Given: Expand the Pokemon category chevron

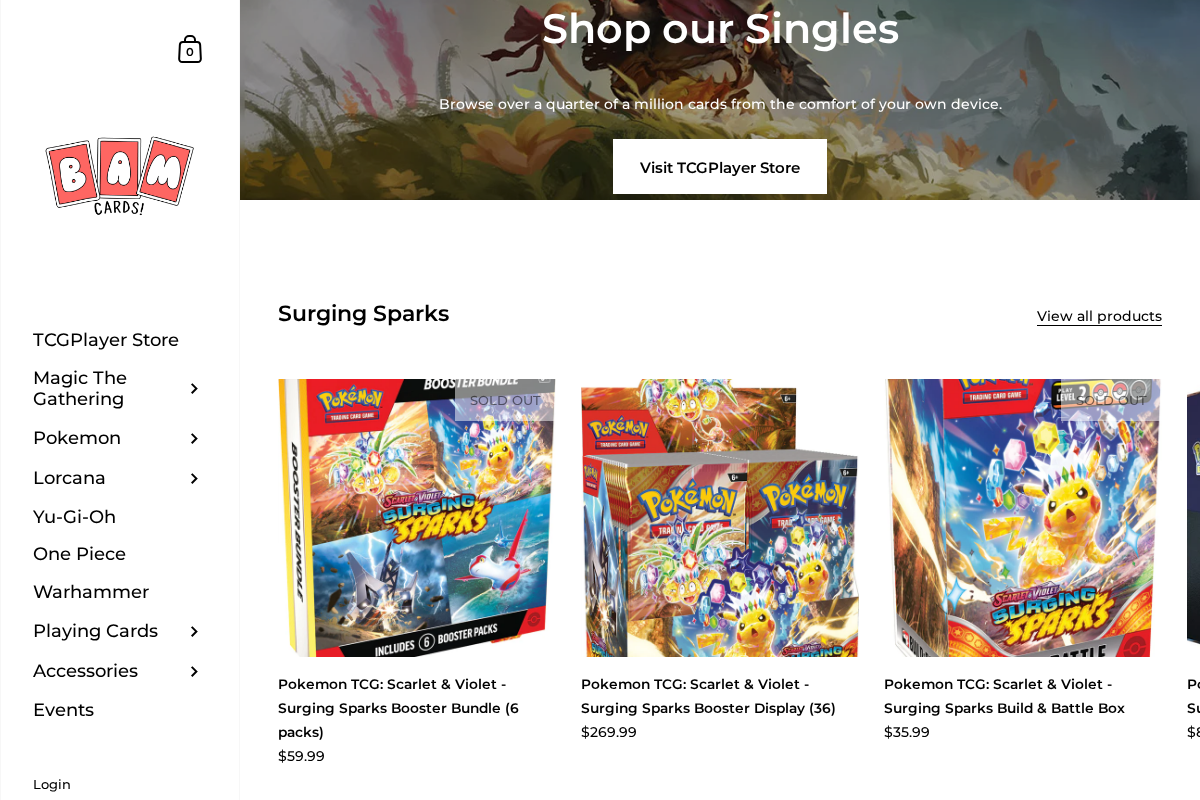Looking at the screenshot, I should pos(196,437).
